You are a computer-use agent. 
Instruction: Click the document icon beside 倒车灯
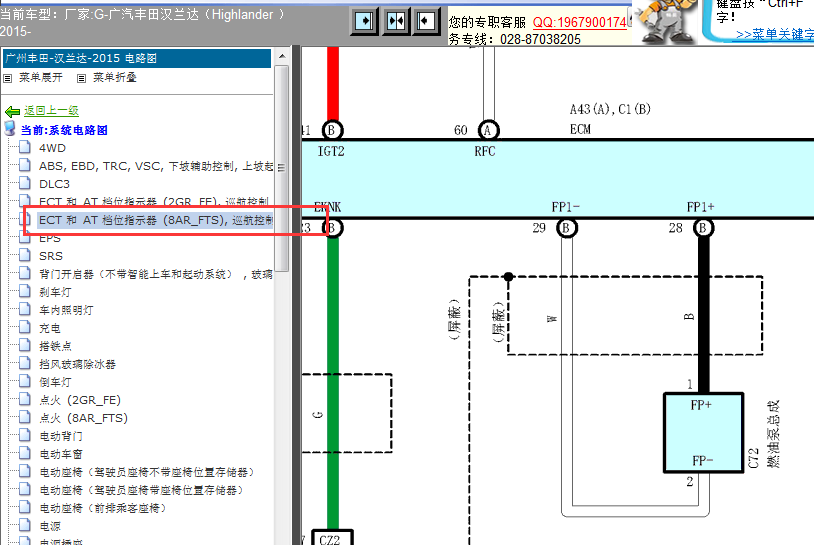24,380
